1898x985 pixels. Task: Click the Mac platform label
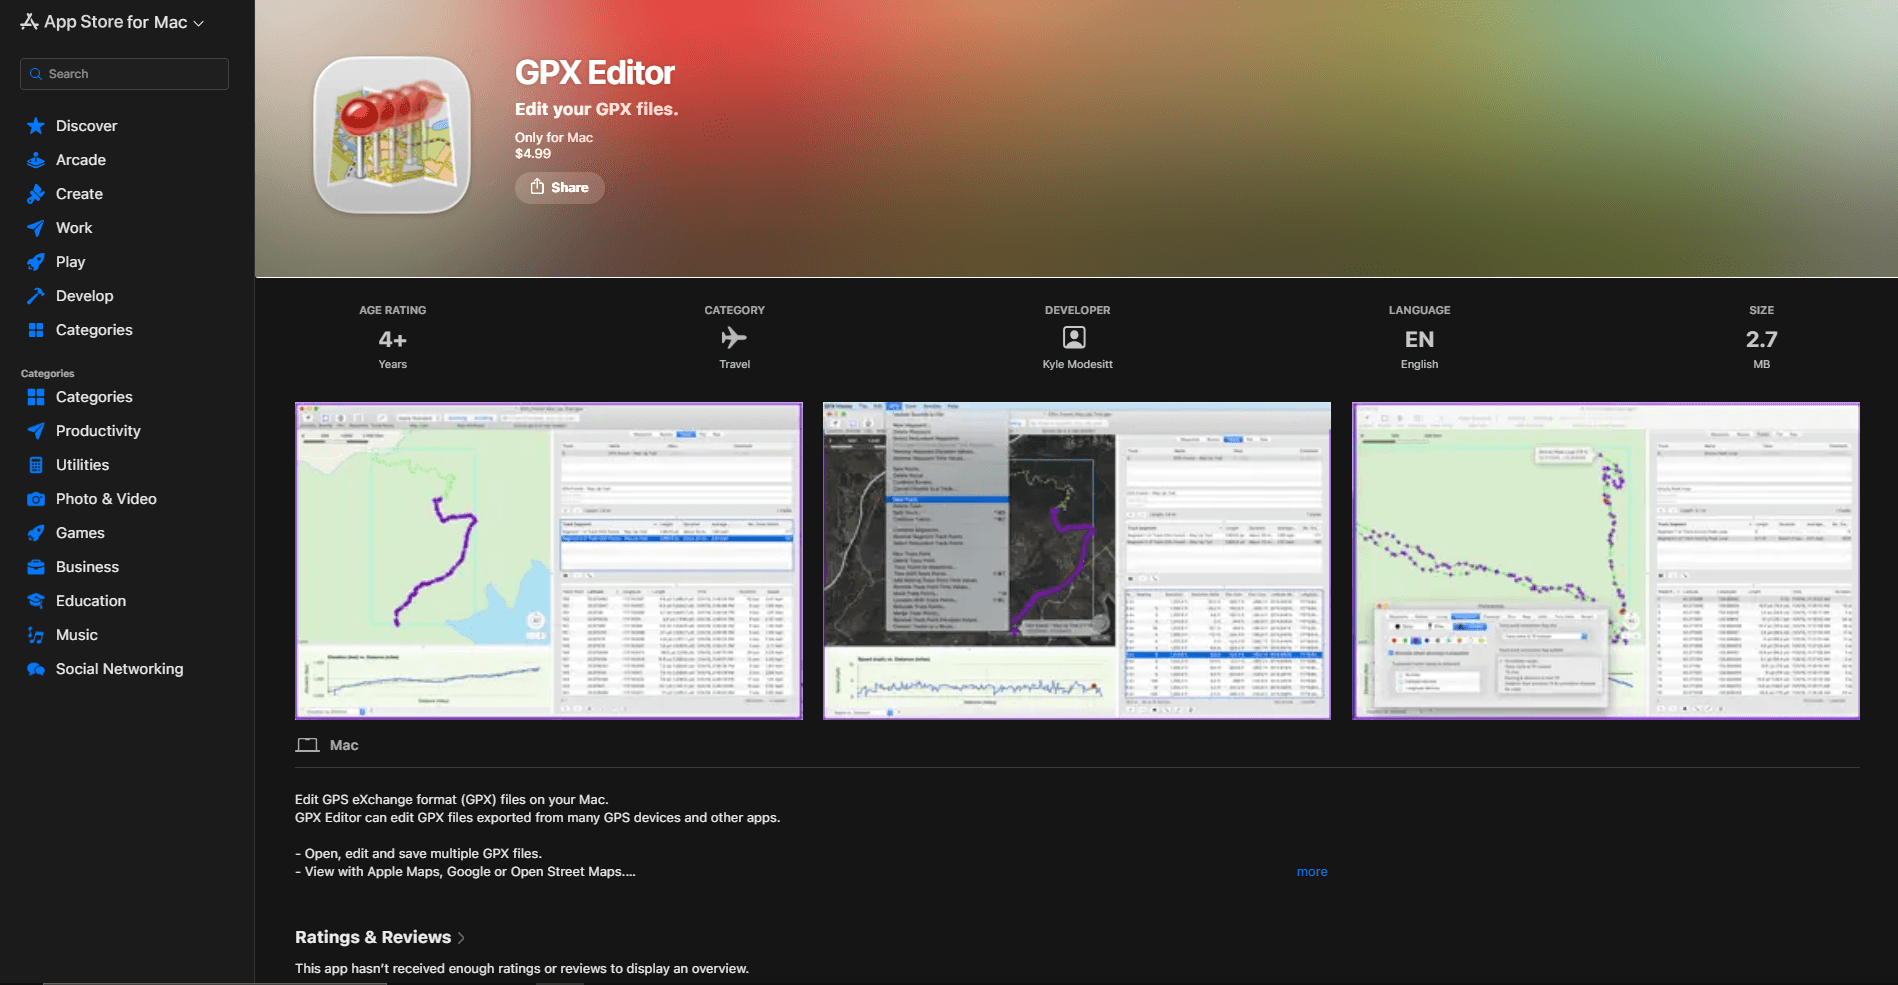point(344,745)
